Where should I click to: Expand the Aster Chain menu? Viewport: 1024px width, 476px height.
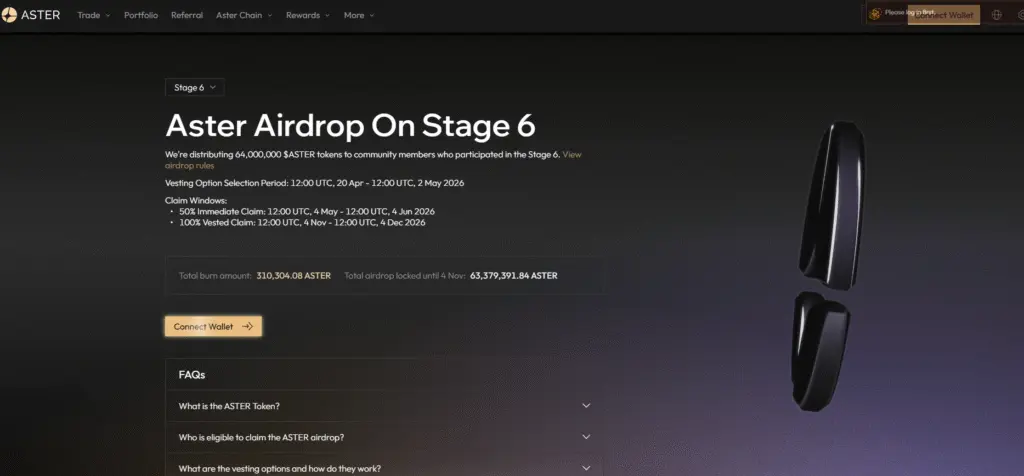[x=244, y=15]
